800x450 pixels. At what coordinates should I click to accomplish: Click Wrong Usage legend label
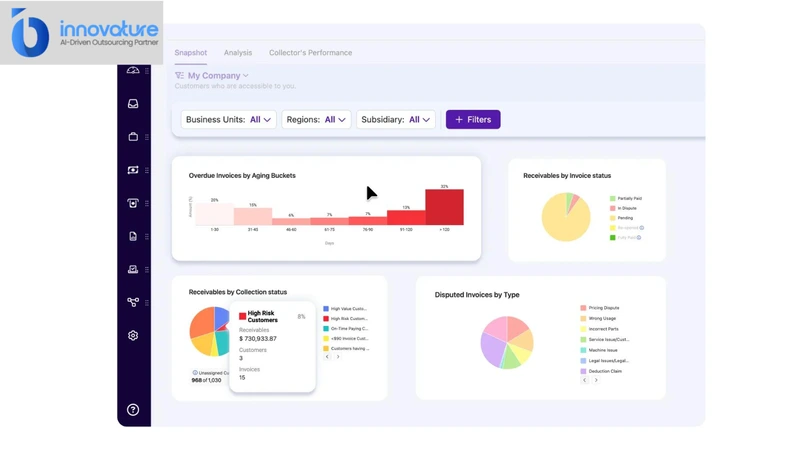[602, 318]
